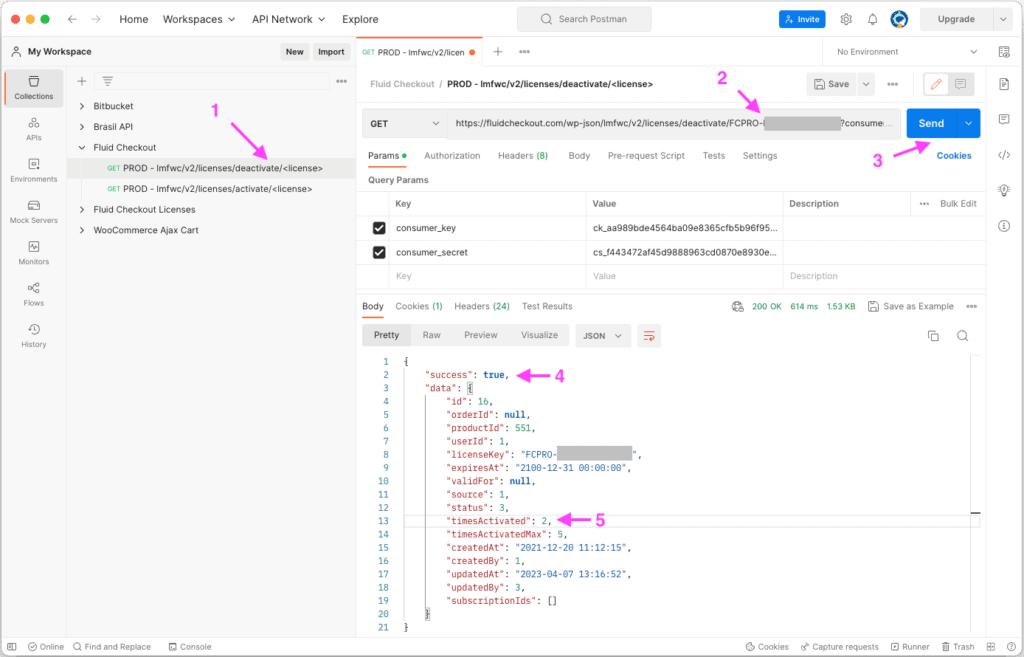The image size is (1024, 657).
Task: Switch to the Headers (8) request tab
Action: pyautogui.click(x=523, y=155)
